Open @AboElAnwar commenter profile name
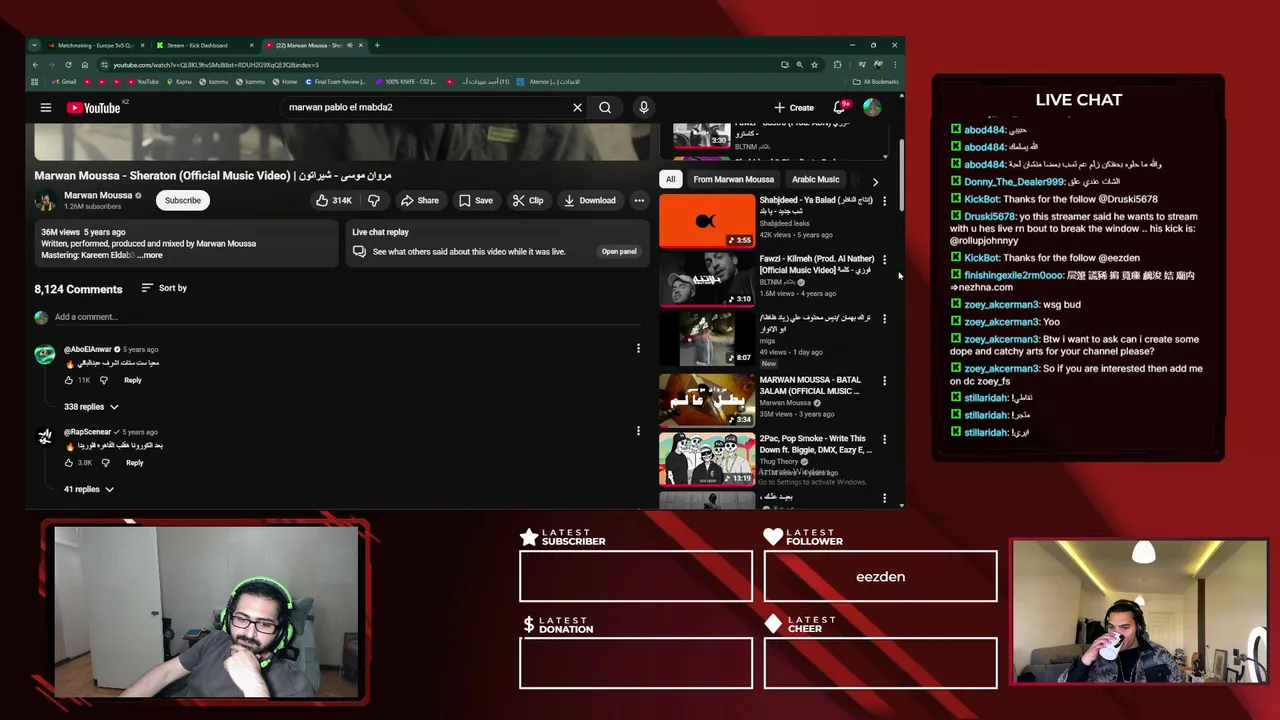 click(88, 349)
